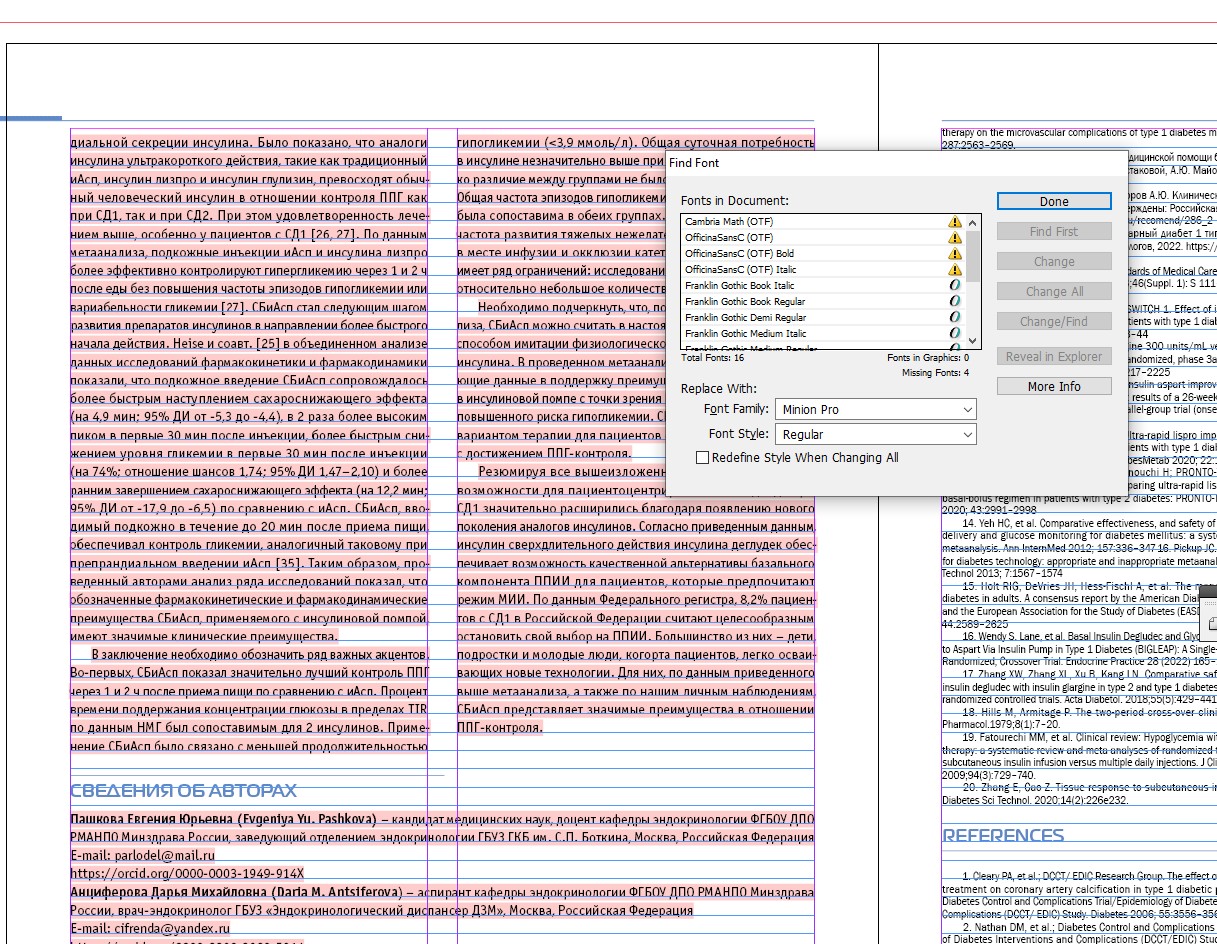Click the "Fonts in Document:" label
The width and height of the screenshot is (1217, 944).
click(735, 201)
